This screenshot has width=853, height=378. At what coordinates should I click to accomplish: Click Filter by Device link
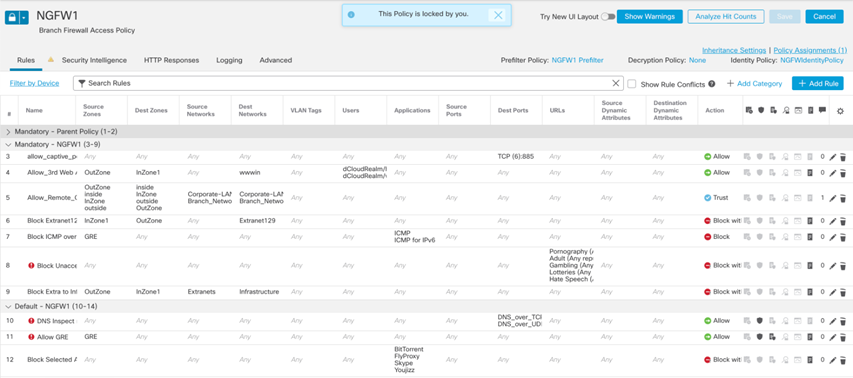tap(34, 83)
